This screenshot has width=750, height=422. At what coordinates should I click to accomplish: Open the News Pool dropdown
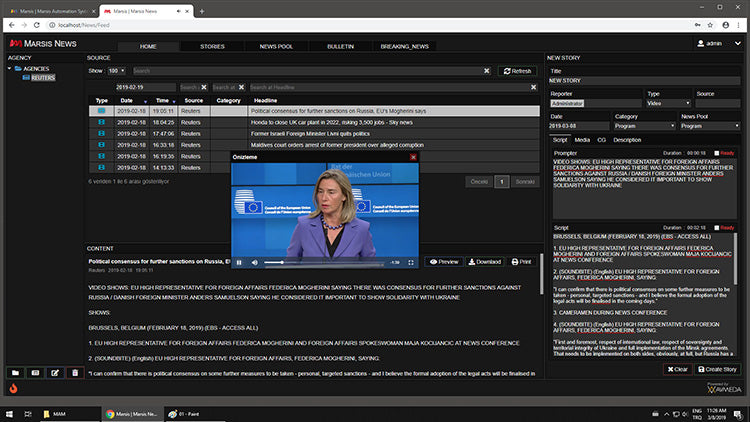709,127
